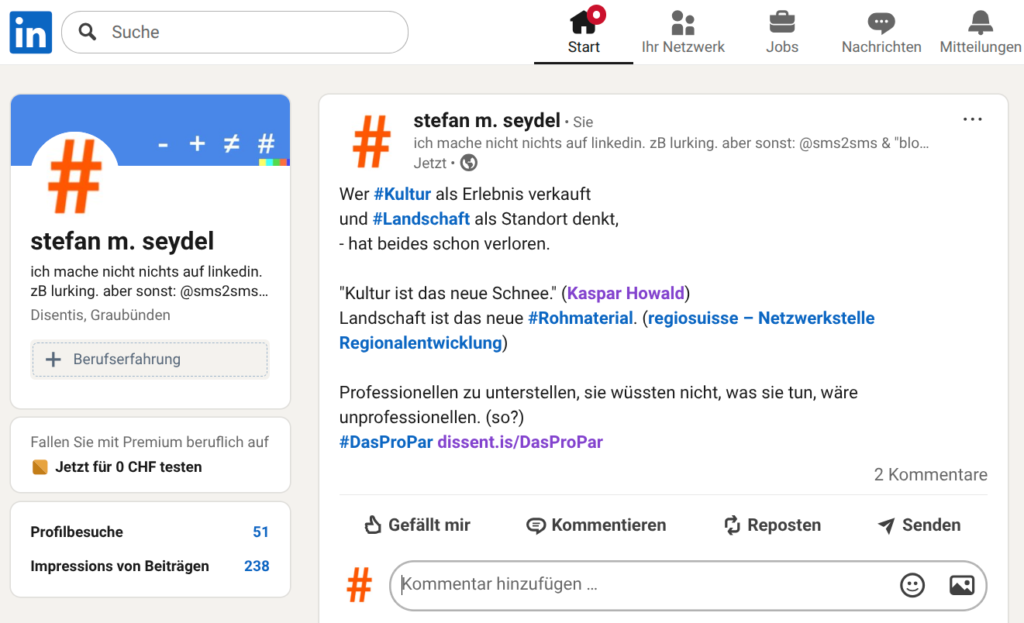Click Jetzt für 0 CHF testen link
This screenshot has width=1024, height=623.
pos(128,467)
